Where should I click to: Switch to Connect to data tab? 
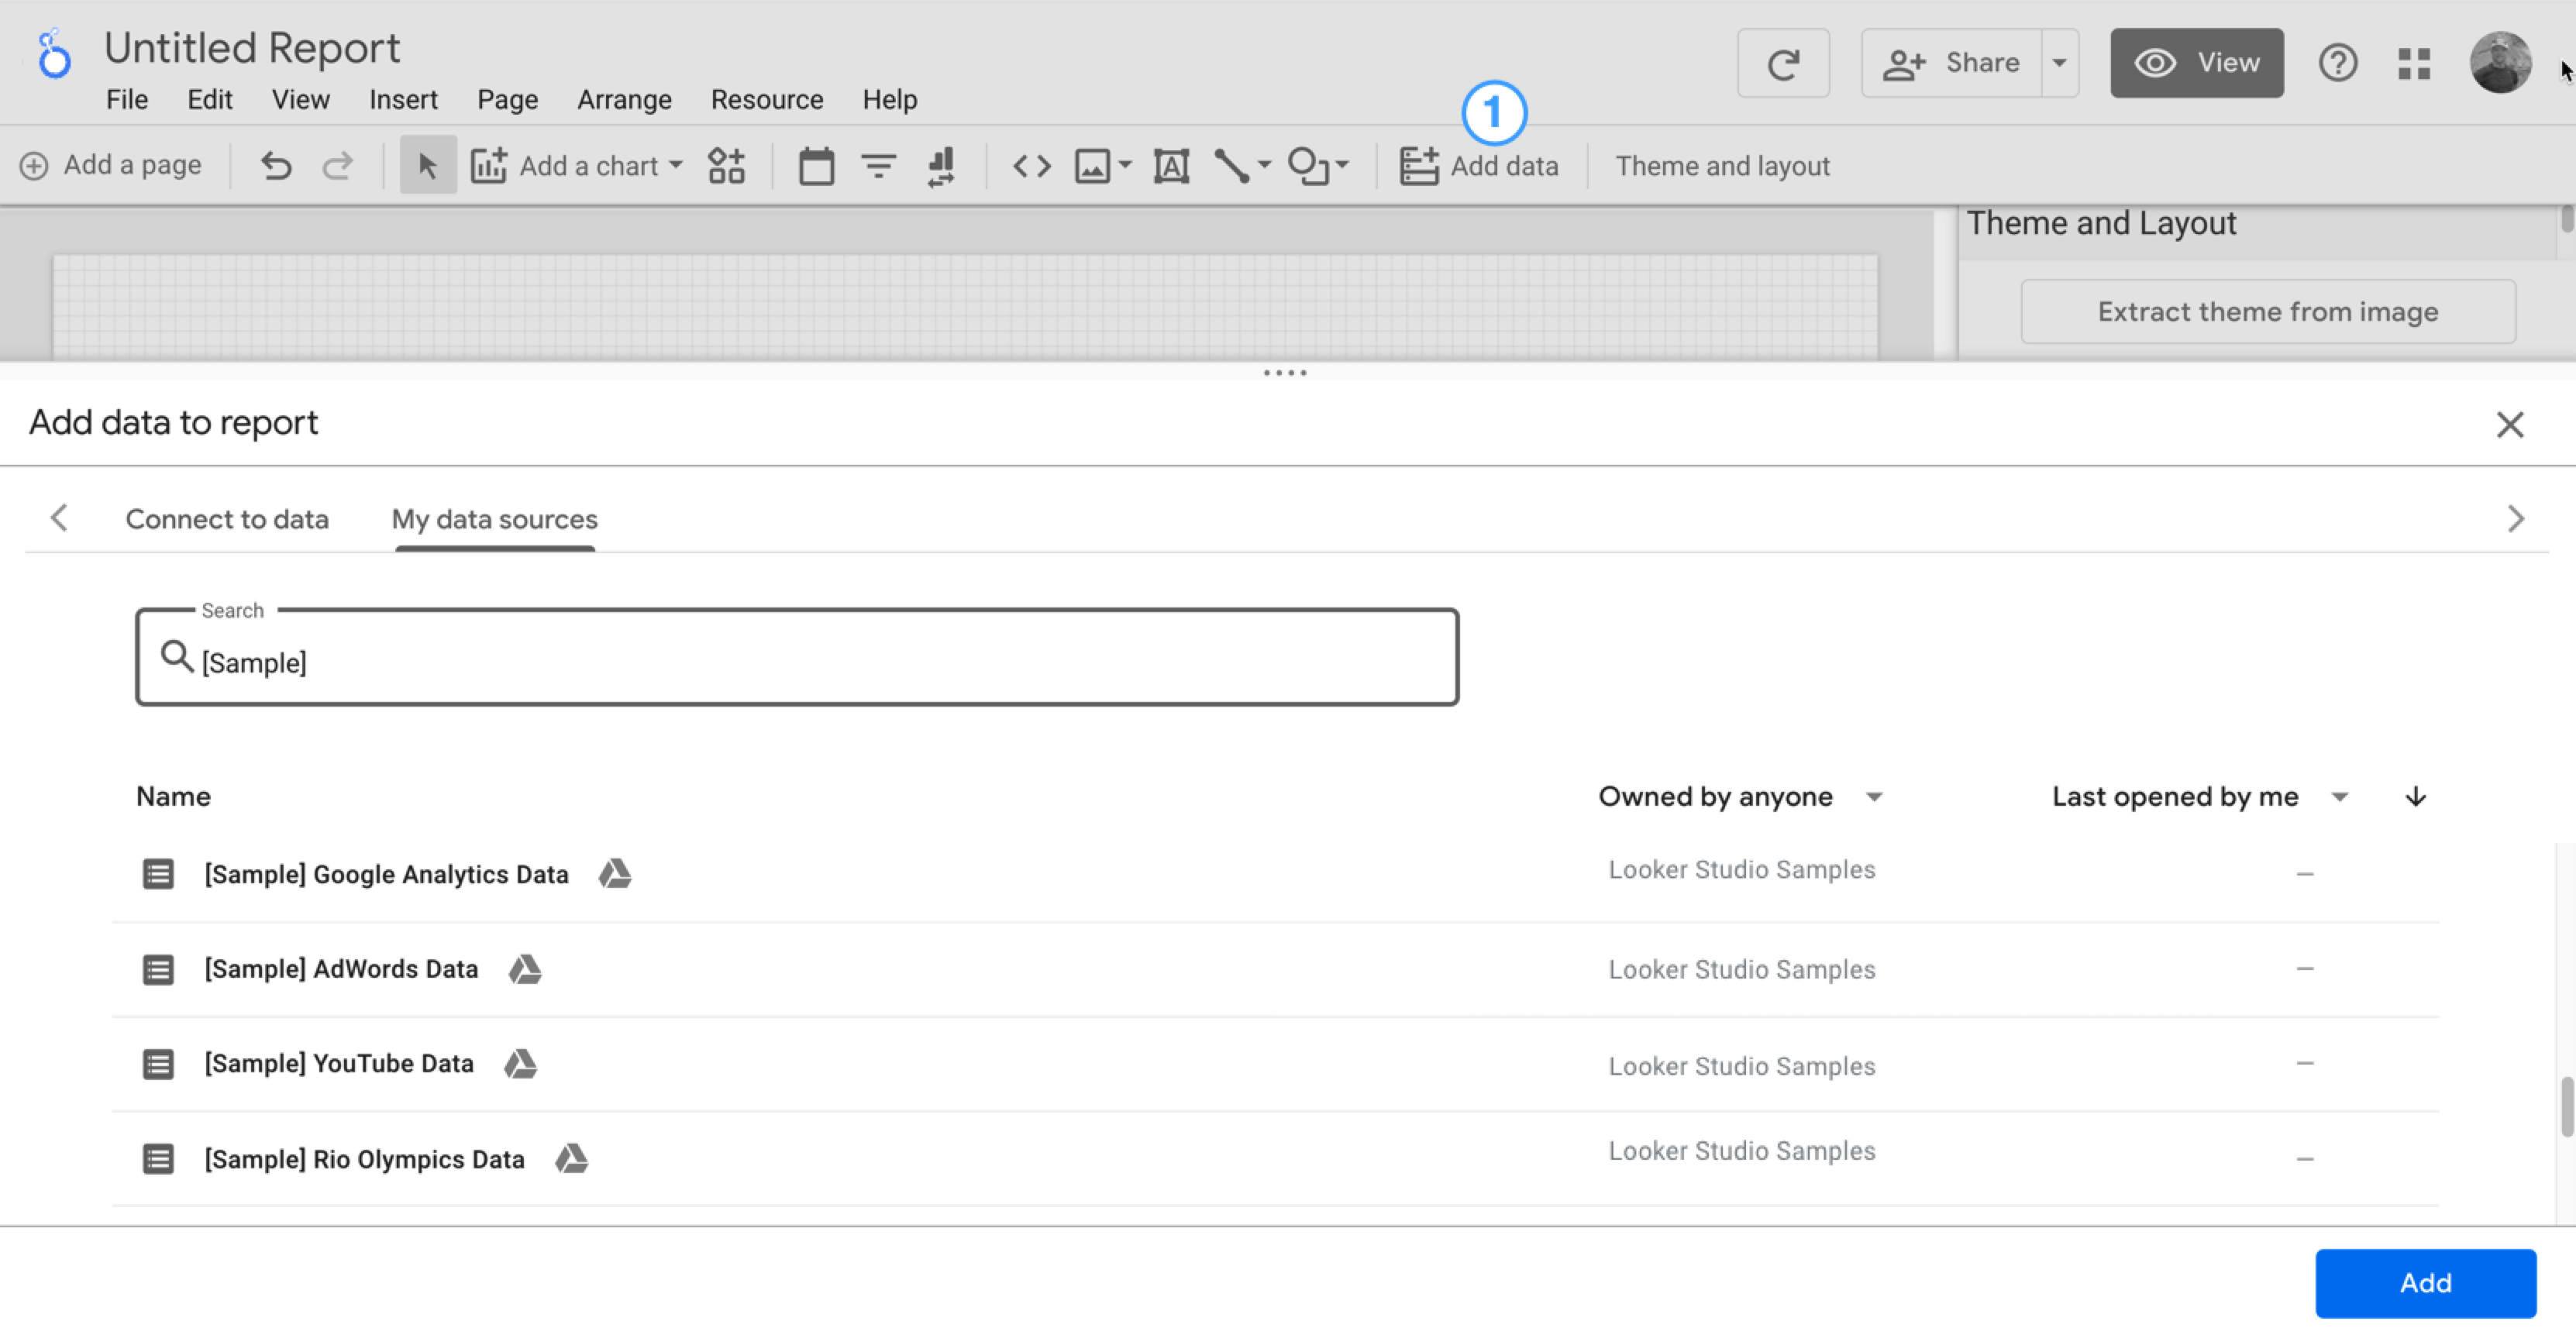pyautogui.click(x=227, y=520)
